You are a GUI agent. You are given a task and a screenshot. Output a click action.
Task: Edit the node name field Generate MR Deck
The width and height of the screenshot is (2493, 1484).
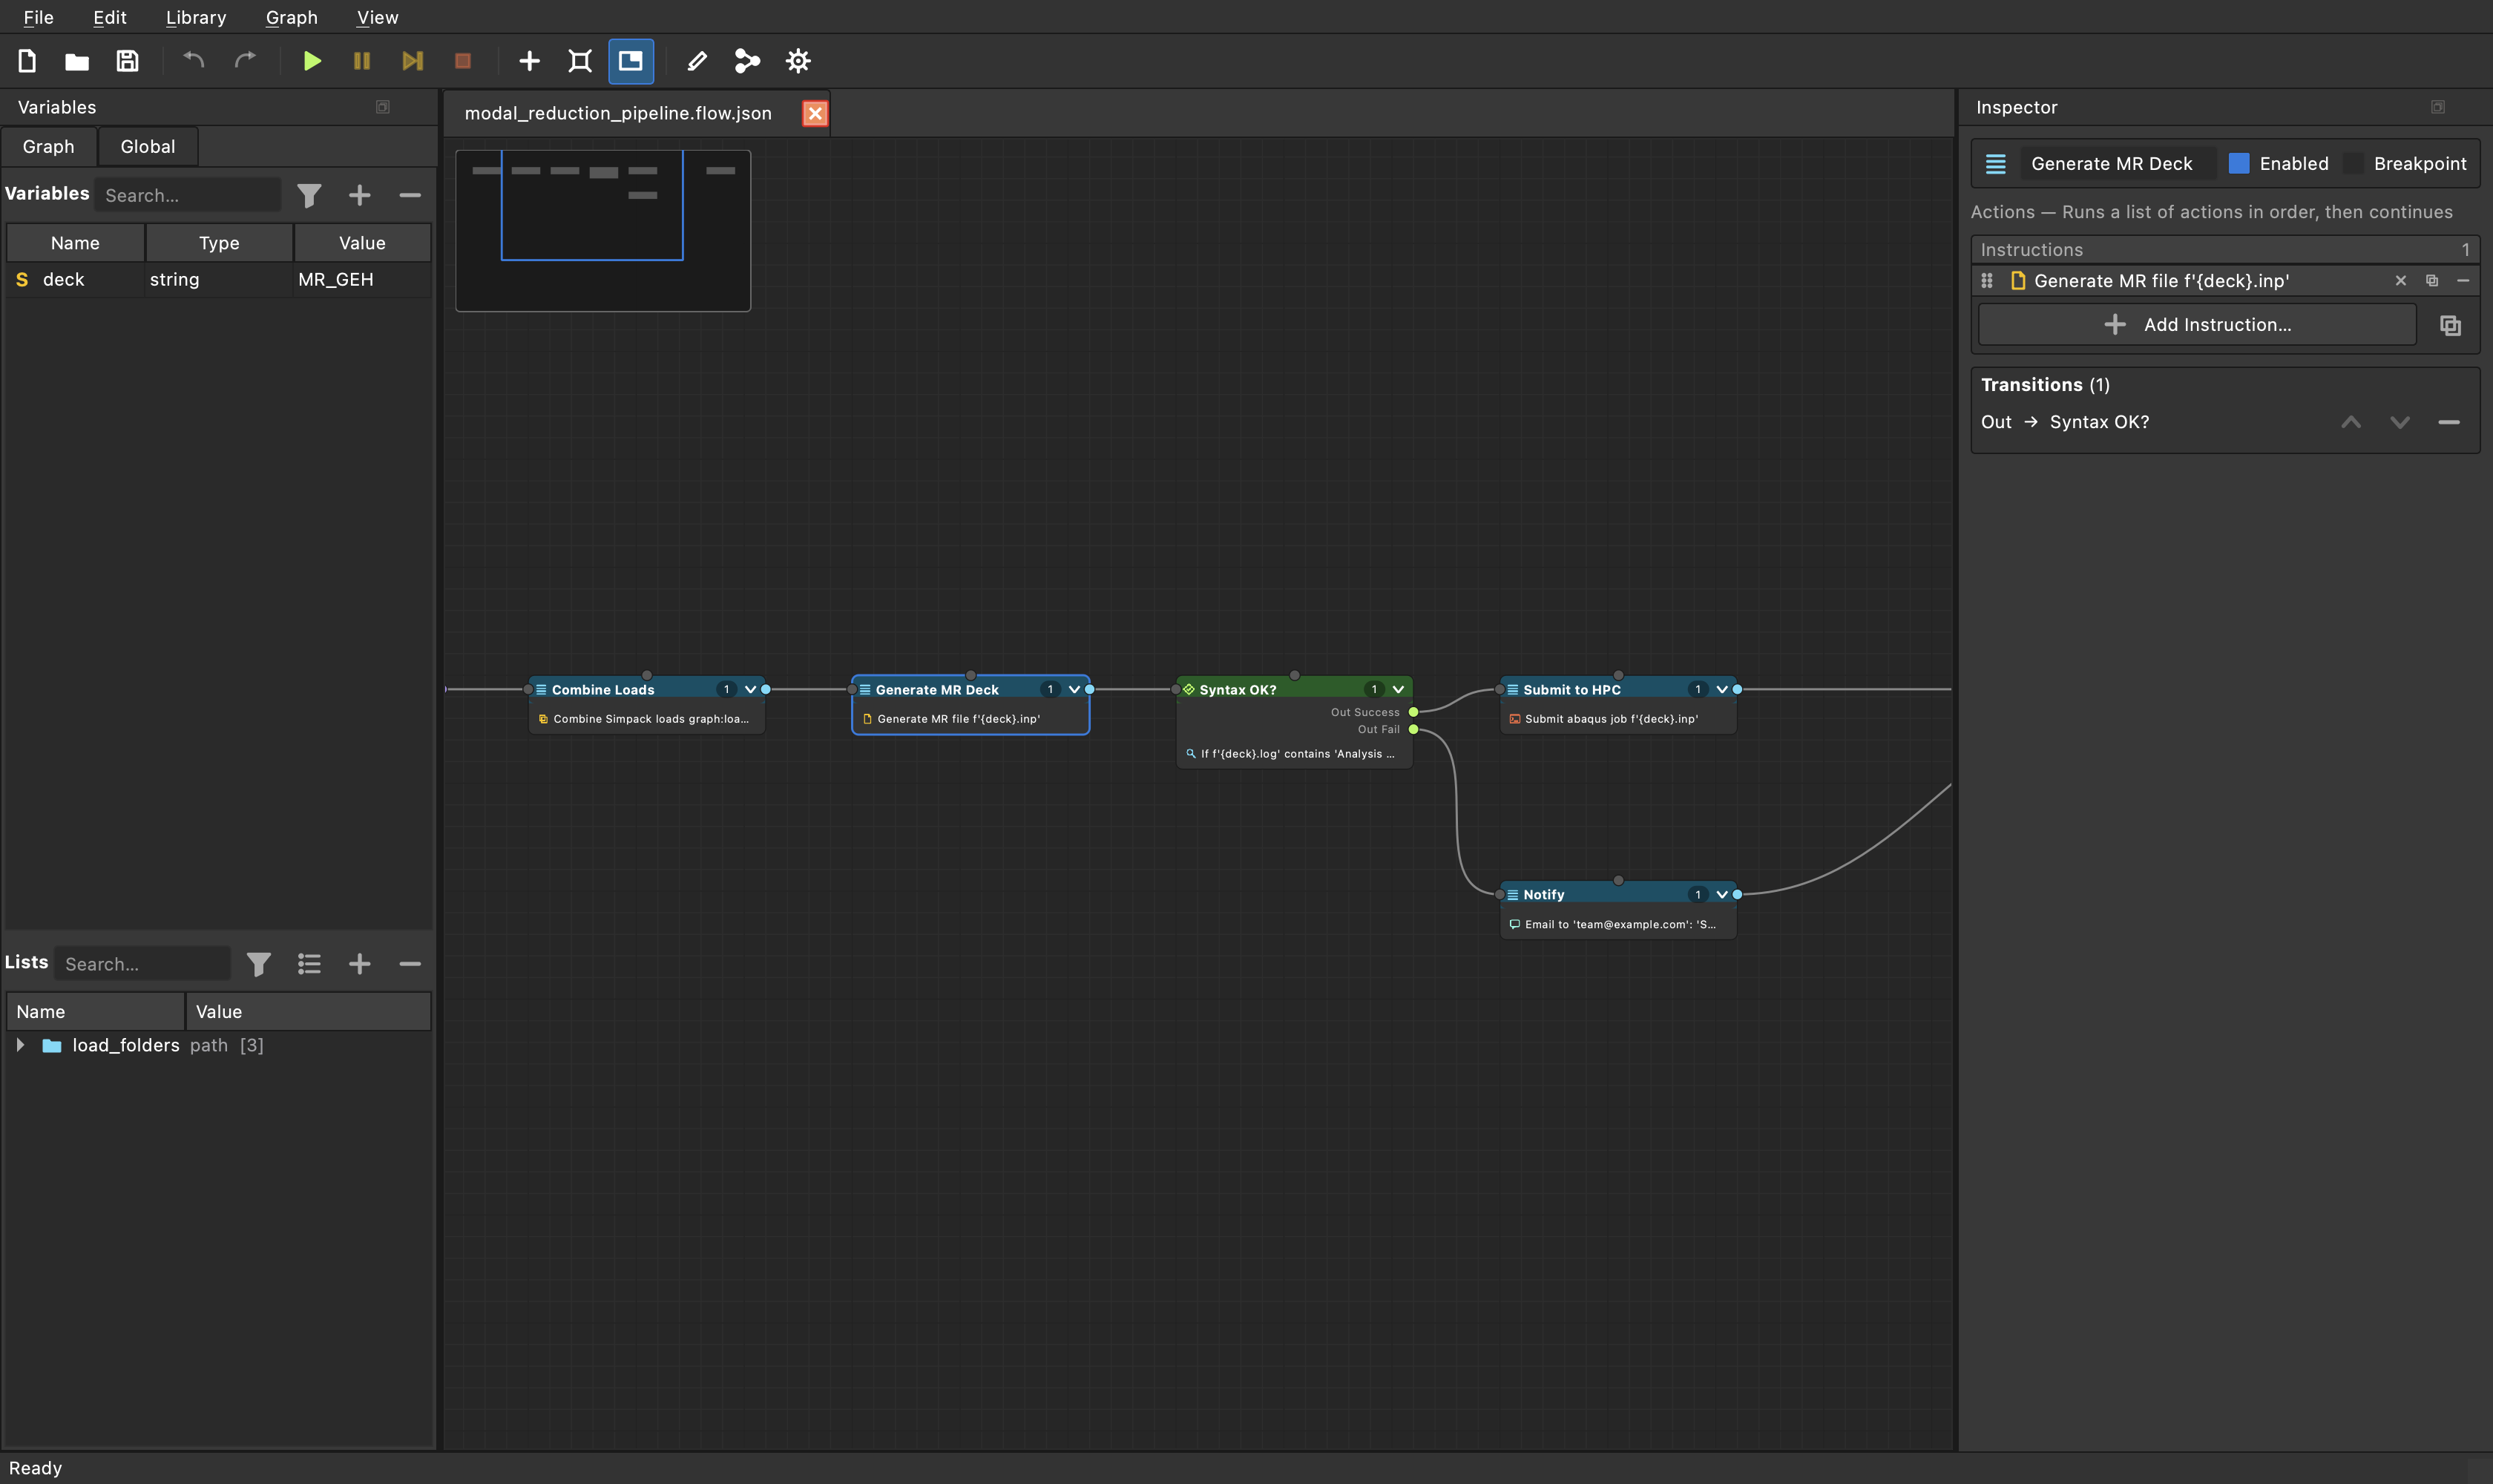(x=2117, y=163)
